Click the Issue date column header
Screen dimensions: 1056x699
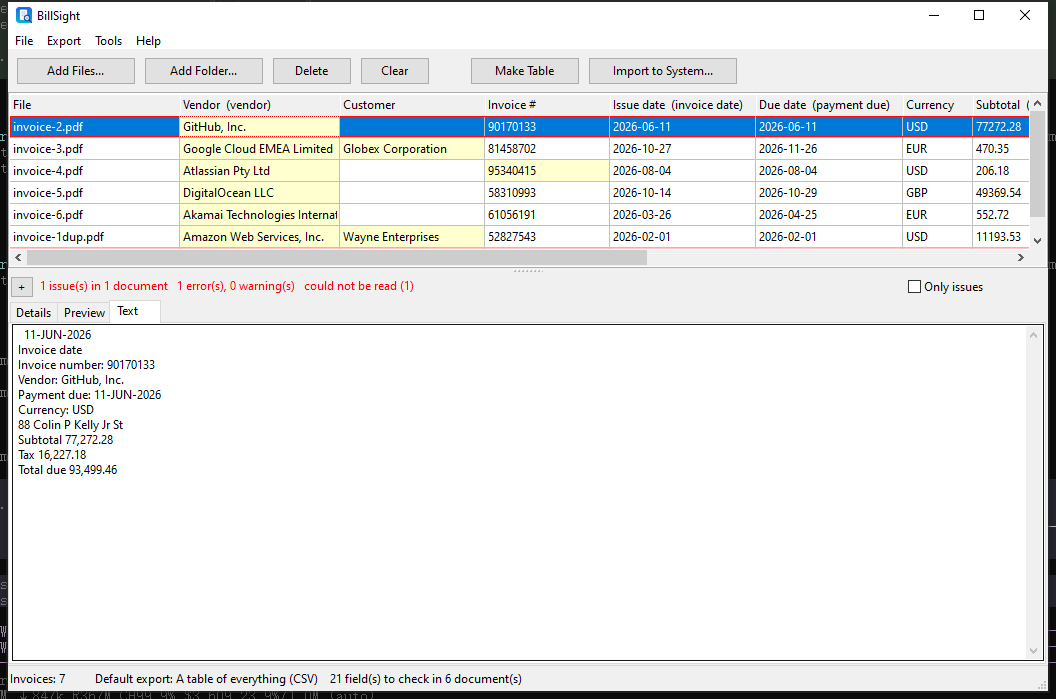[x=682, y=105]
